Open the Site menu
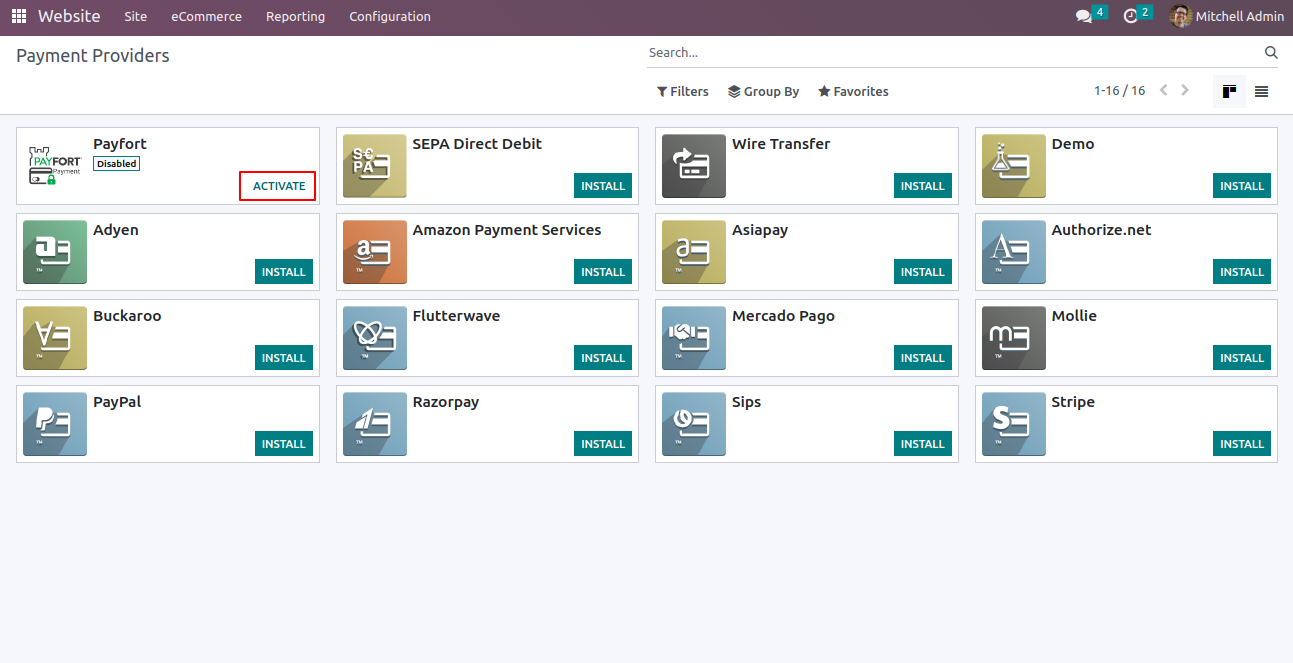Viewport: 1293px width, 663px height. pos(136,16)
